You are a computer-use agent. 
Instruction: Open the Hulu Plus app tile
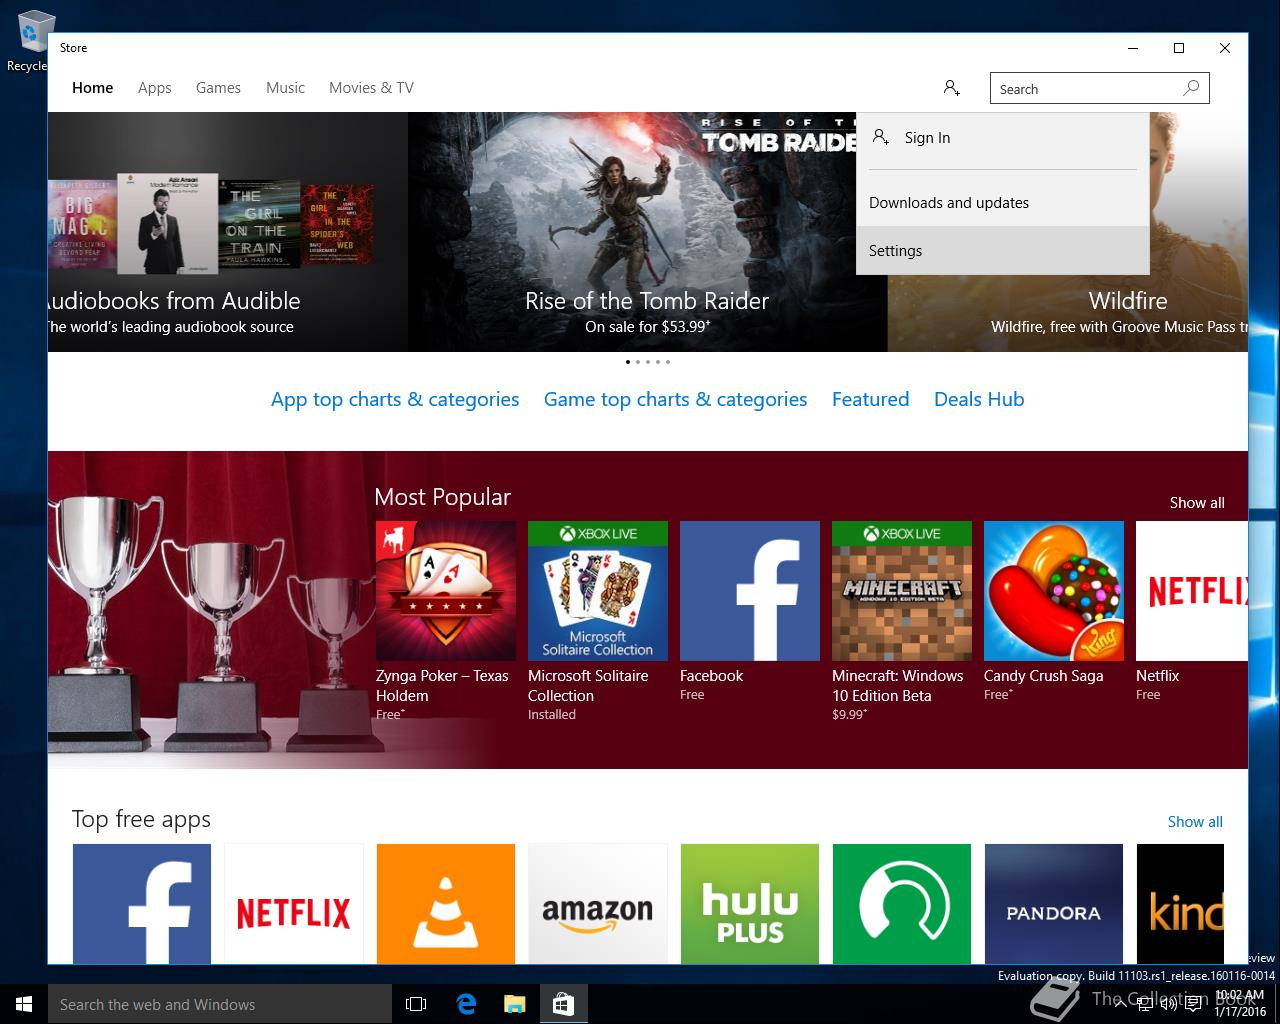[750, 903]
